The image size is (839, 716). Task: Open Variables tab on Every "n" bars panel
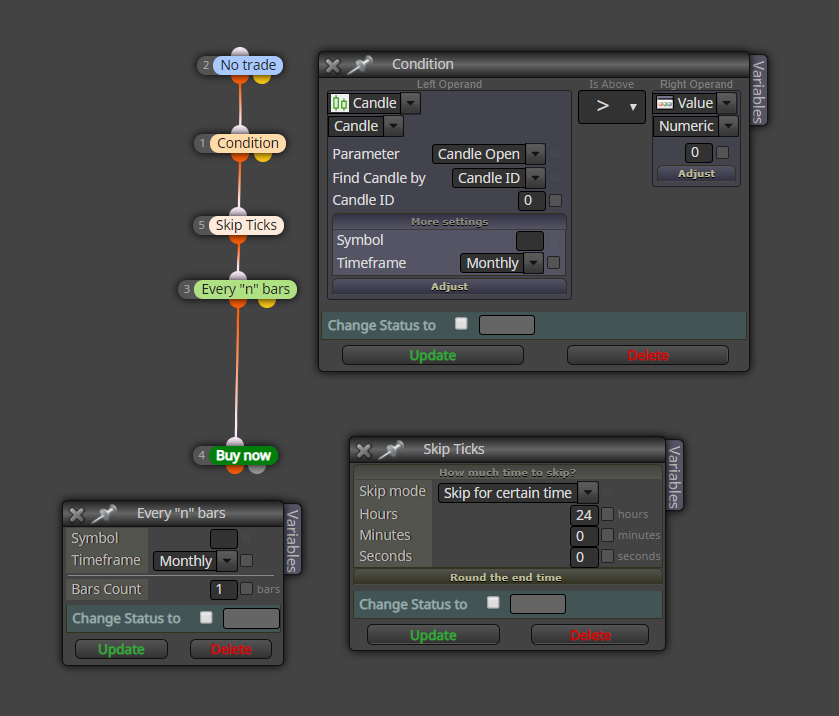(x=292, y=540)
